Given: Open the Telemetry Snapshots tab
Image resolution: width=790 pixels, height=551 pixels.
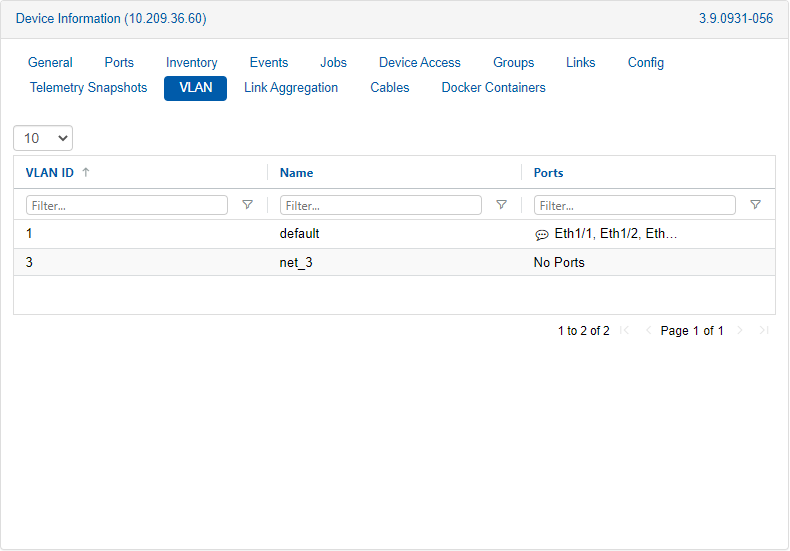Looking at the screenshot, I should [88, 88].
